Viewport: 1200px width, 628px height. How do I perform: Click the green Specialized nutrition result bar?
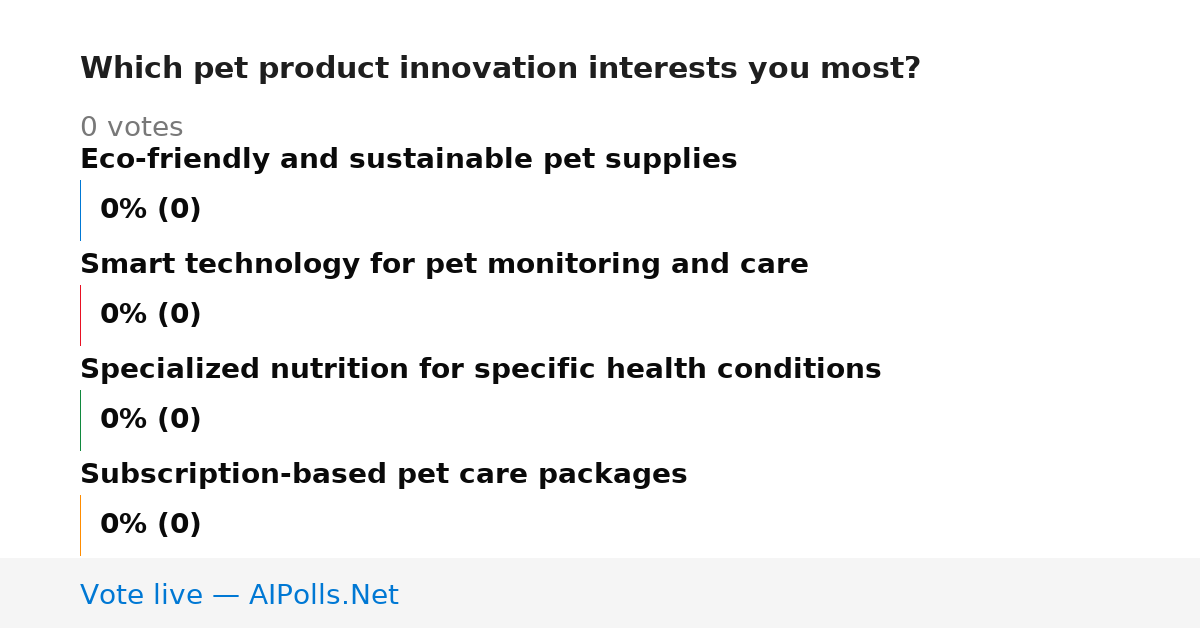pos(80,420)
